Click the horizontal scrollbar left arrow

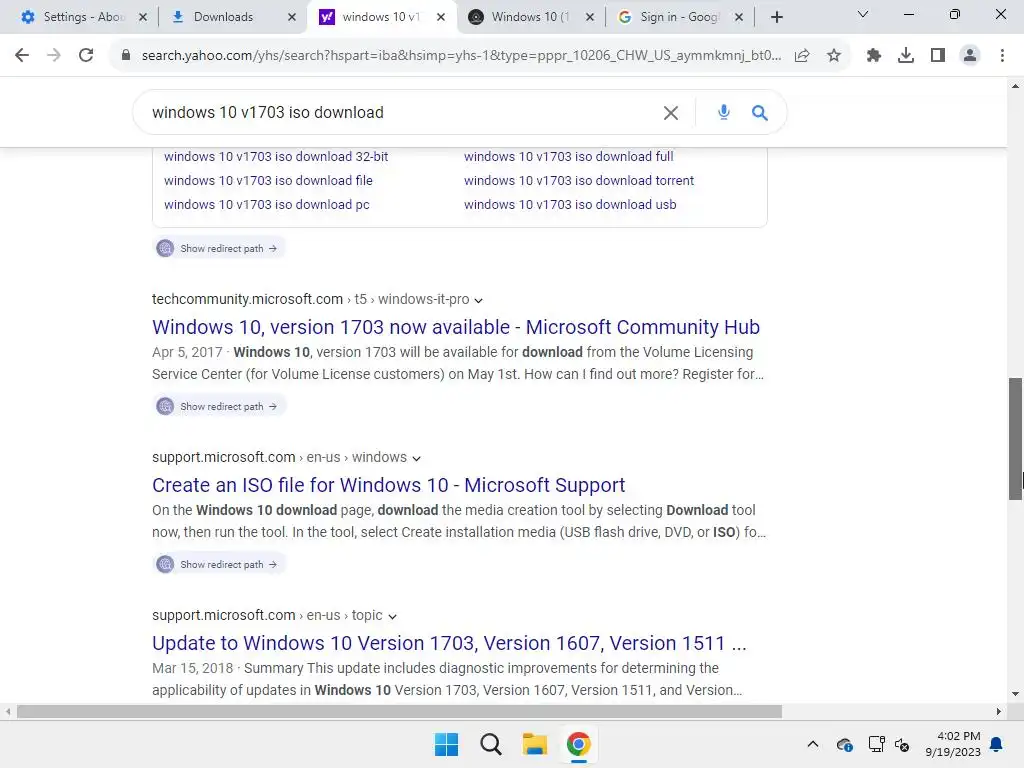[8, 712]
